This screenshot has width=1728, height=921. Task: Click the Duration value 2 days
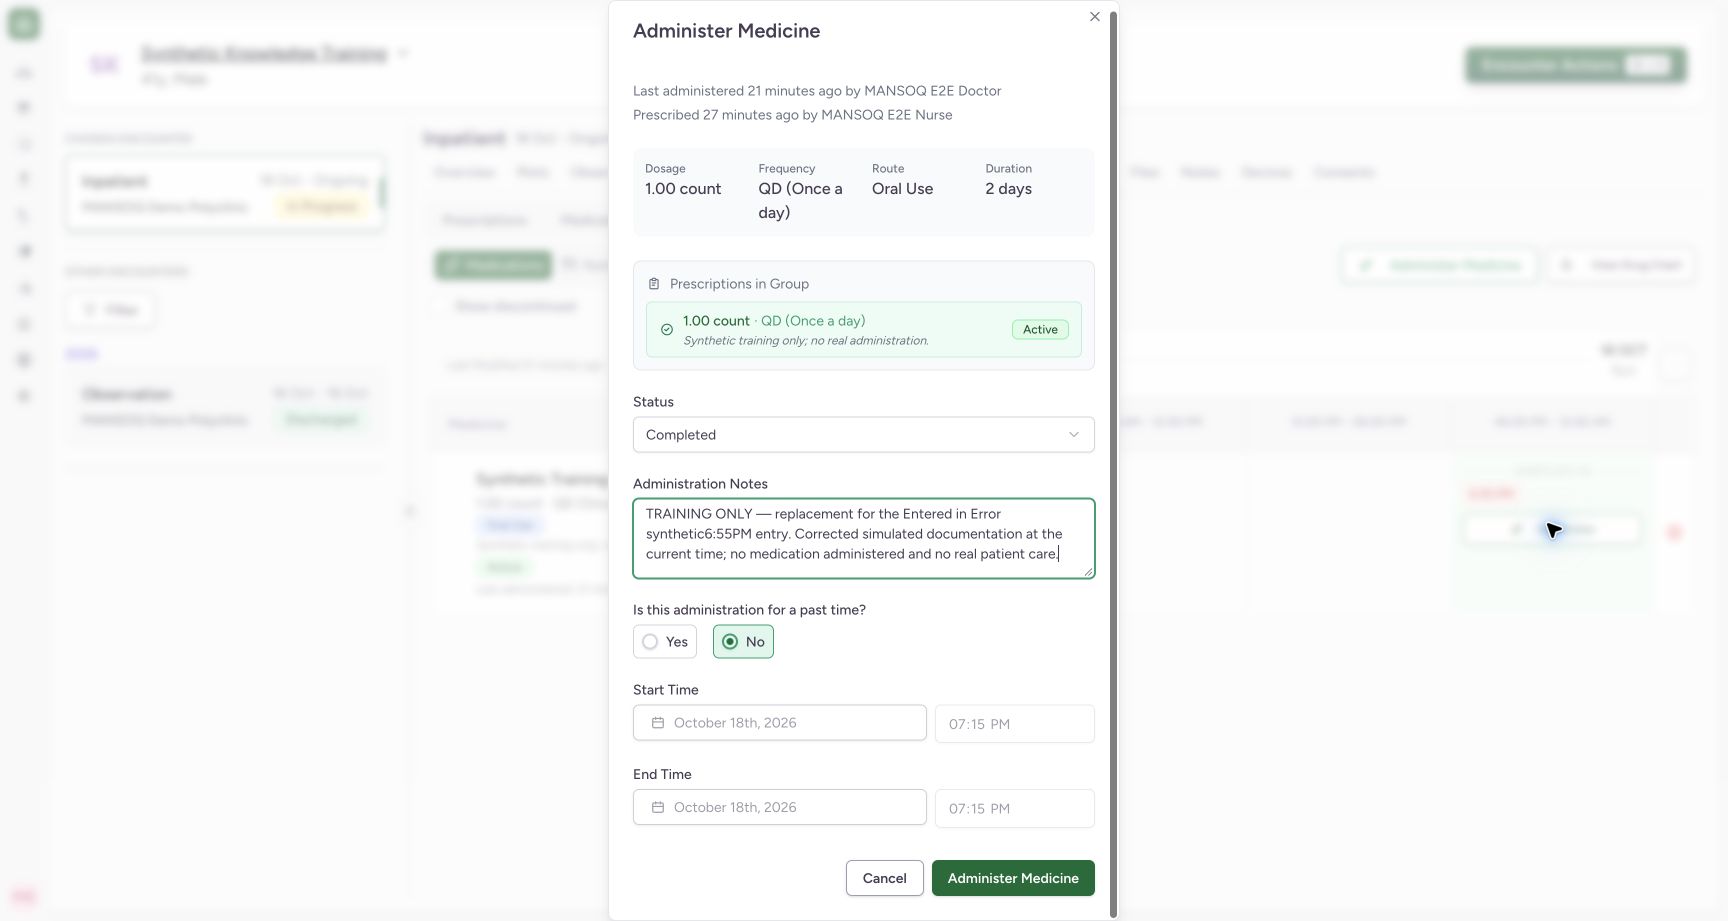(x=1009, y=189)
